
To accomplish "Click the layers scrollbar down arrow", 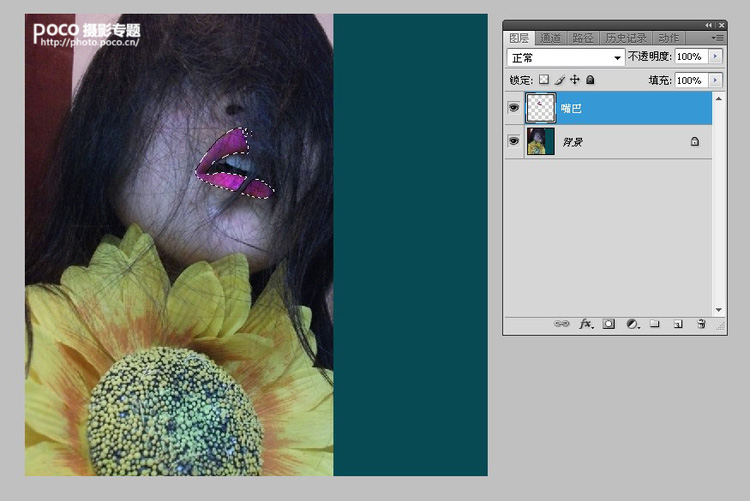I will [718, 310].
